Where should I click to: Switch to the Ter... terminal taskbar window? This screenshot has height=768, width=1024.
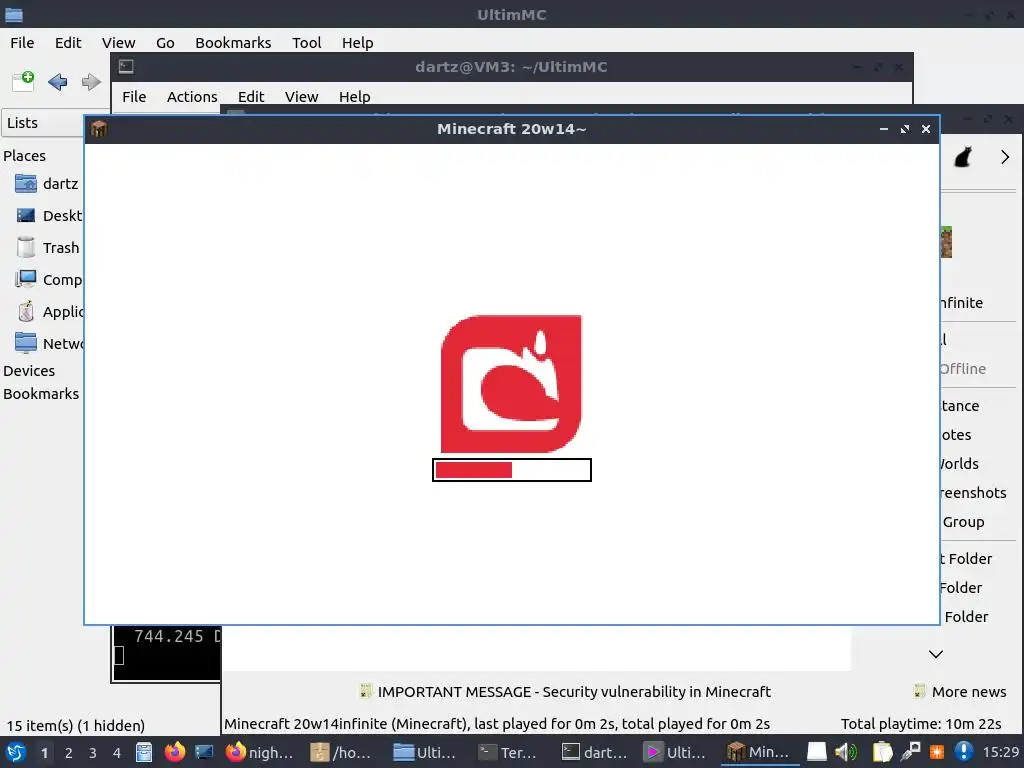[509, 752]
